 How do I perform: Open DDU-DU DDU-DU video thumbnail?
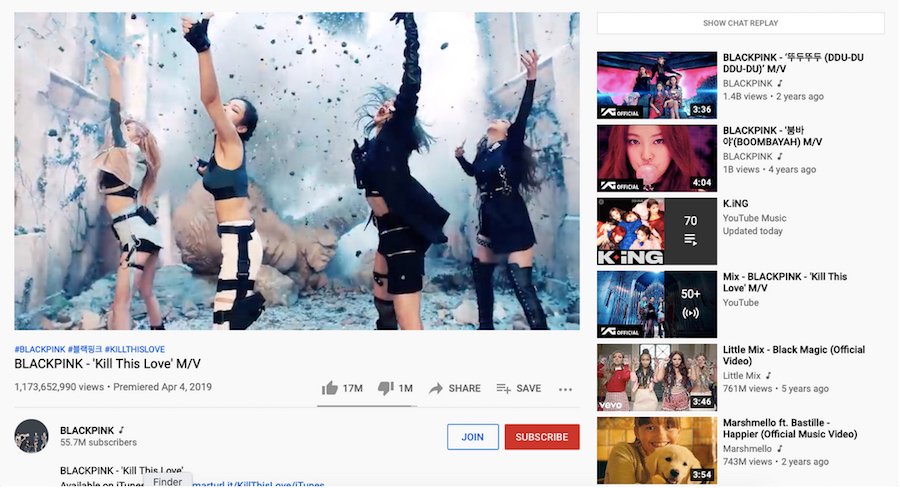point(657,85)
